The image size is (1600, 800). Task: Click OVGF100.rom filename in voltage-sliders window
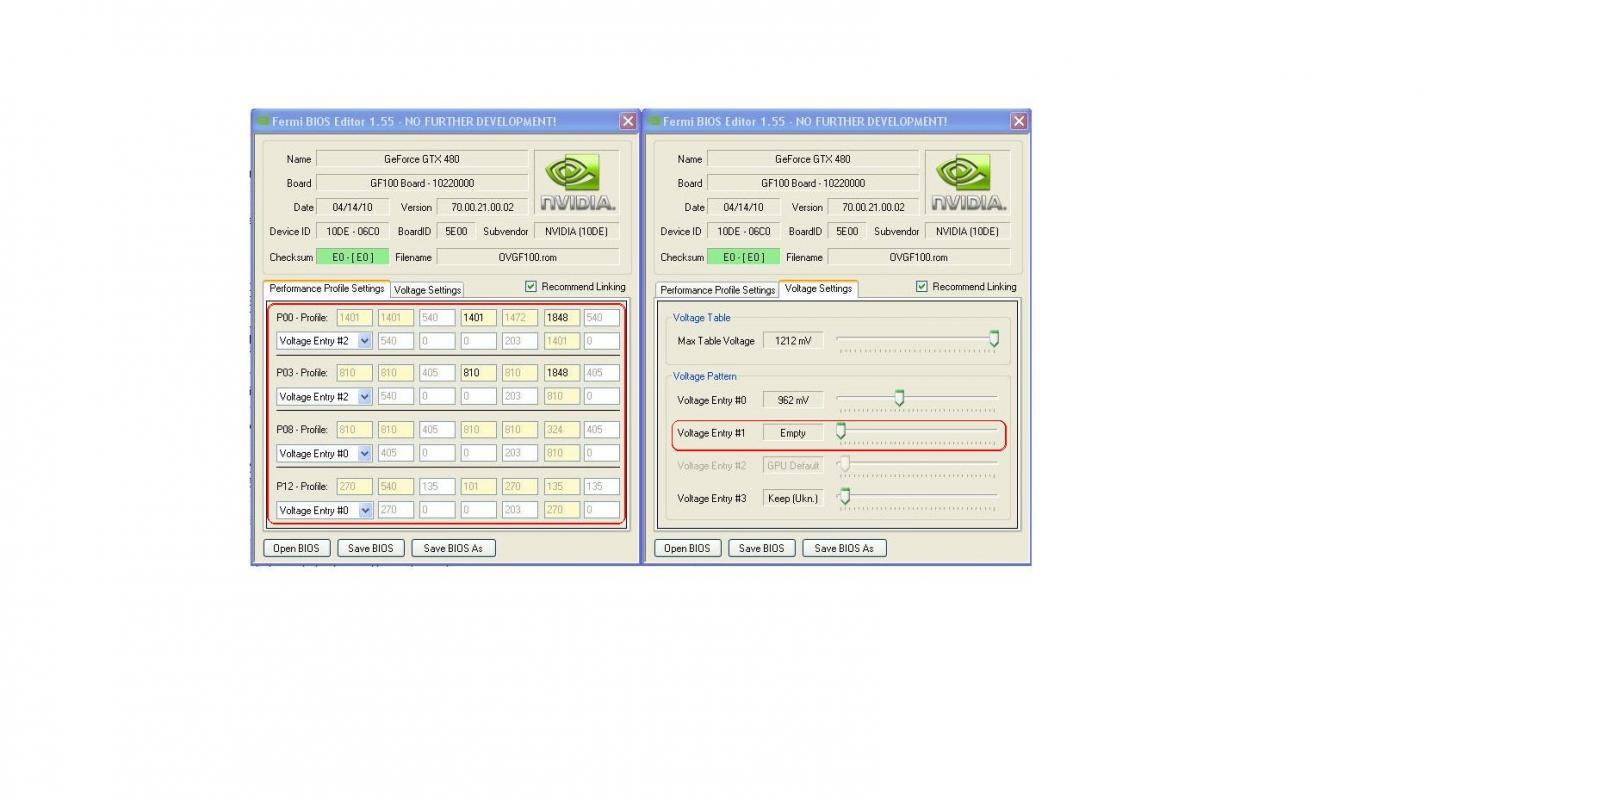[919, 257]
